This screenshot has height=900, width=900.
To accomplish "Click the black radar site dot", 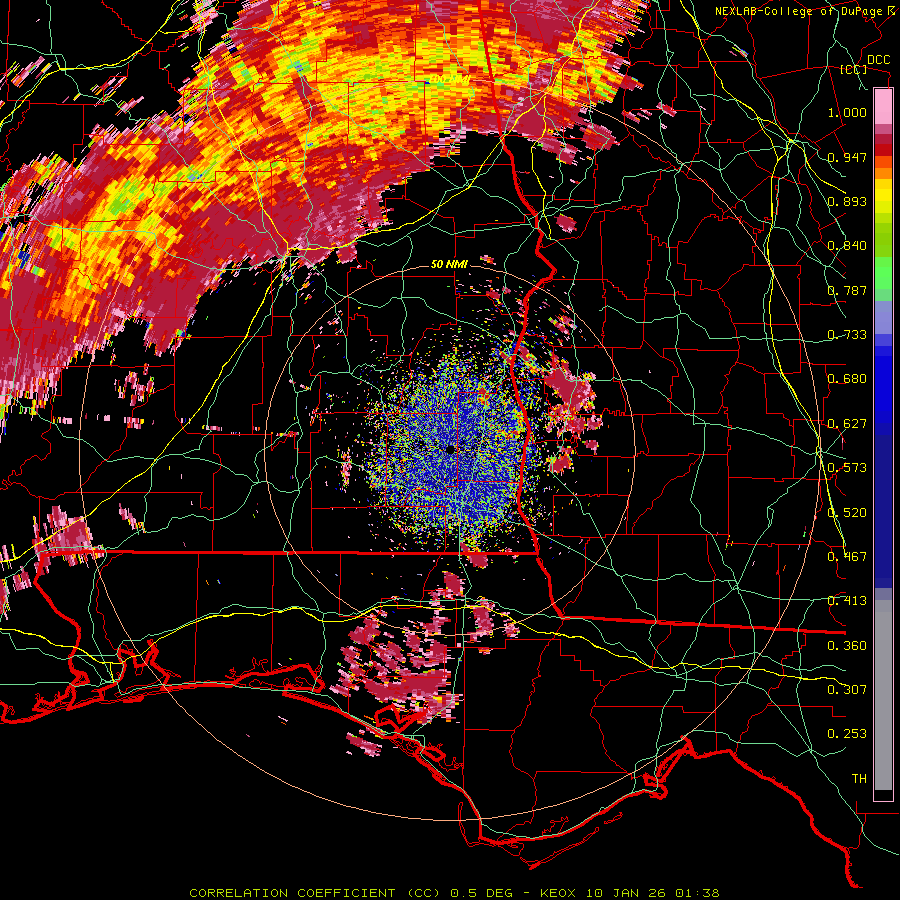I will (451, 449).
